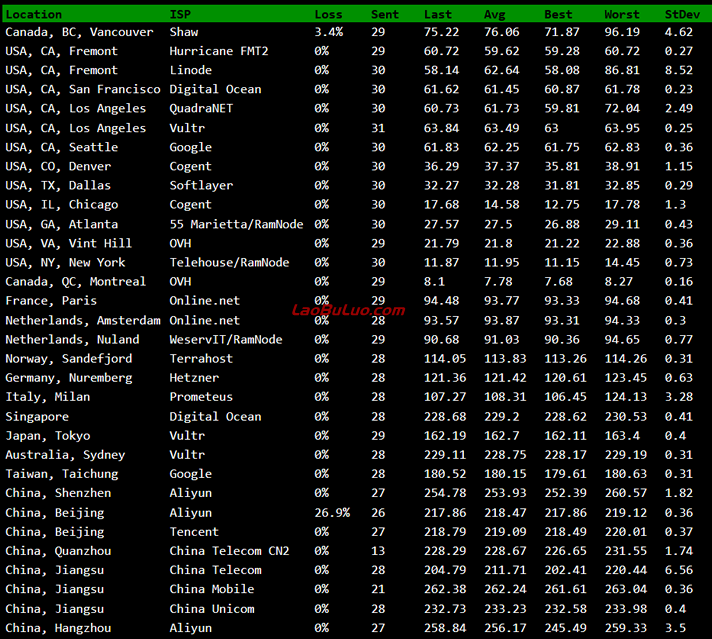Click the Linode ISP entry

pos(191,70)
